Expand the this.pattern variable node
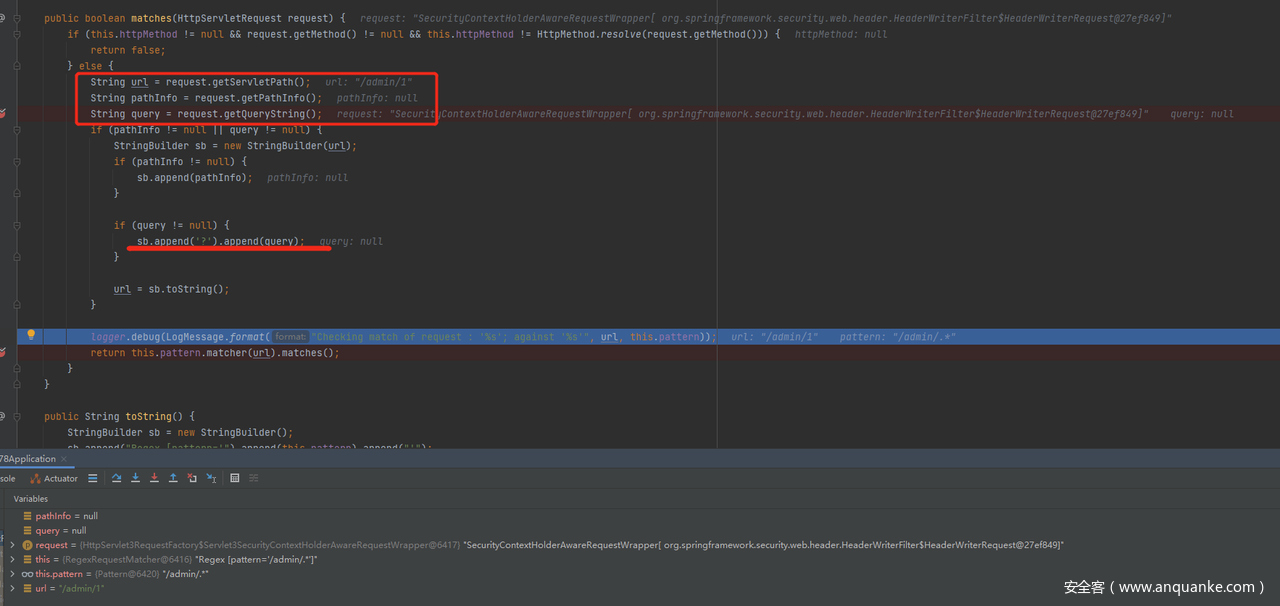Image resolution: width=1280 pixels, height=606 pixels. click(x=12, y=574)
